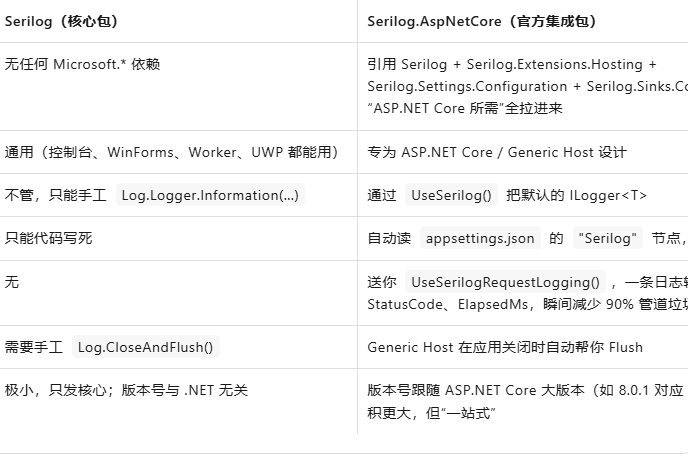Click the "ASP.NET Core 所需" text line

[x=464, y=108]
